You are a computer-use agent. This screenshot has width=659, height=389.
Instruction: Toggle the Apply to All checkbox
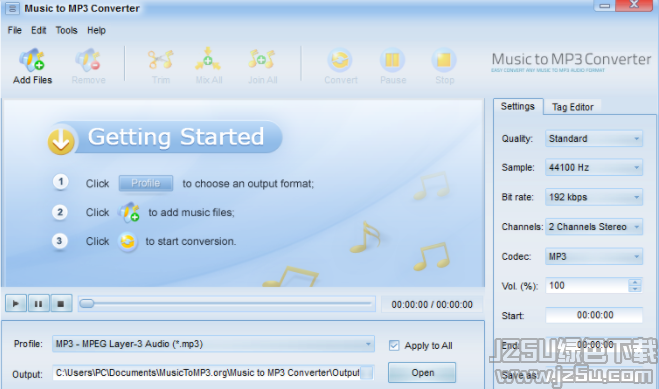394,345
